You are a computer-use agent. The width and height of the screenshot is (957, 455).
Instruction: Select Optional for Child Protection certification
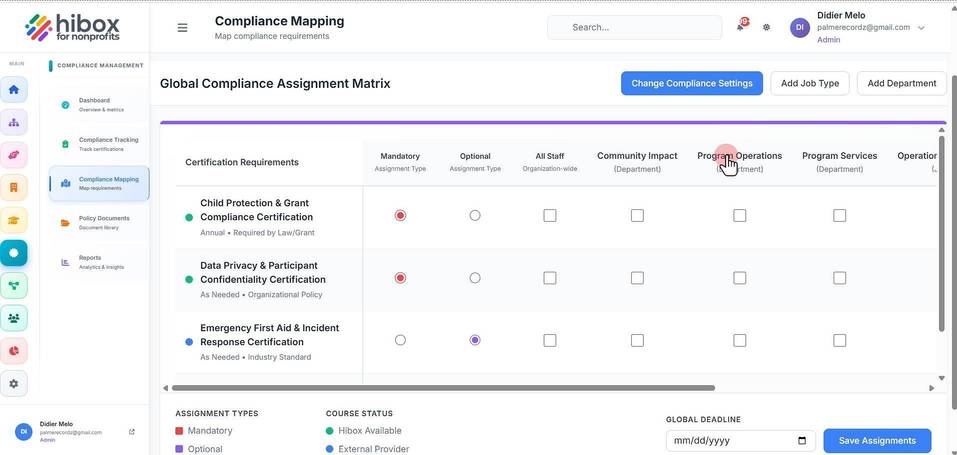pyautogui.click(x=475, y=216)
